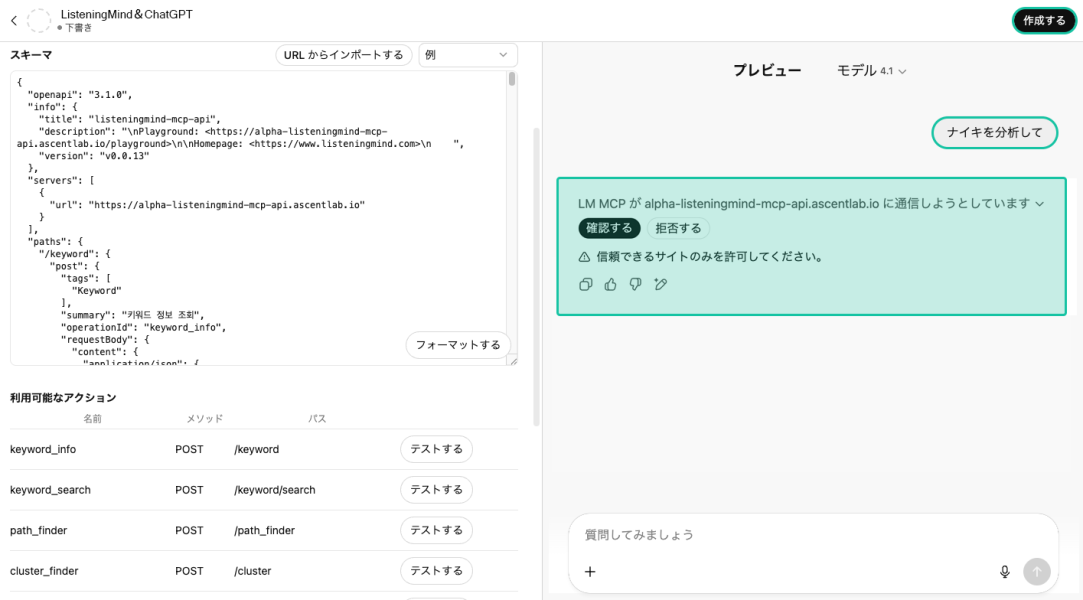Click the /cluster path cell

pyautogui.click(x=253, y=571)
